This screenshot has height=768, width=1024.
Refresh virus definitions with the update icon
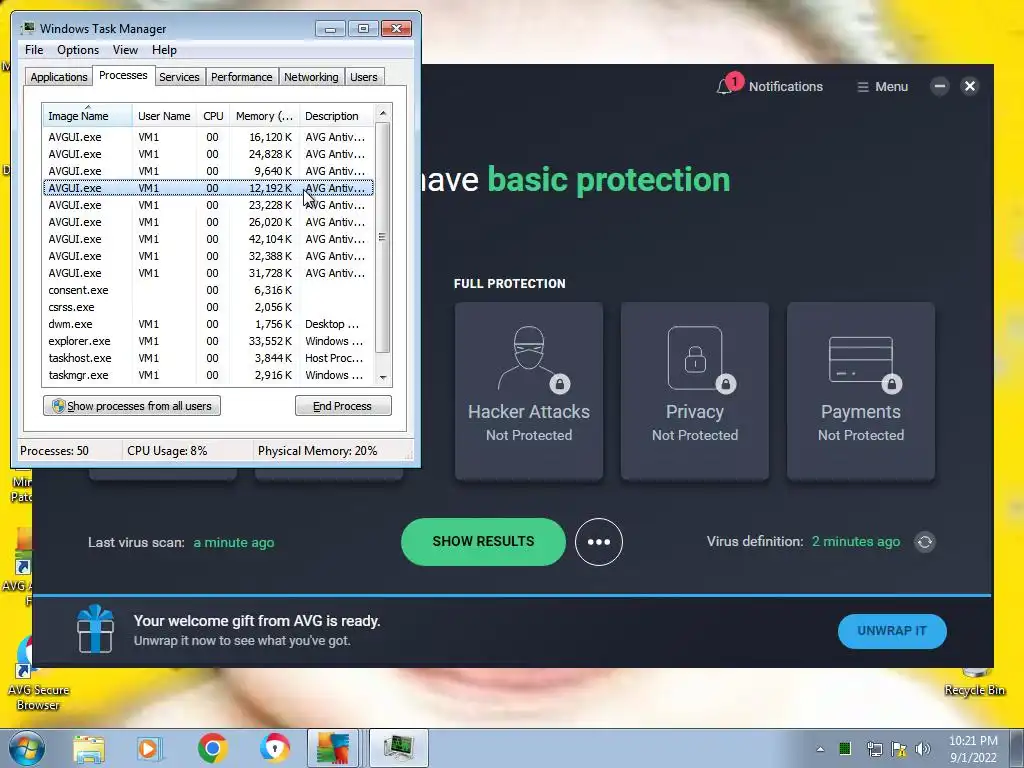point(925,542)
